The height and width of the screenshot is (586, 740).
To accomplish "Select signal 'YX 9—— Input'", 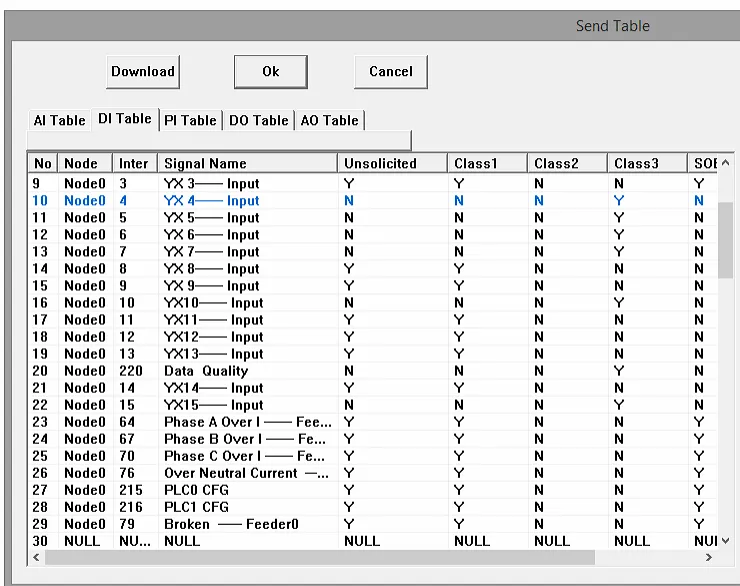I will click(x=211, y=285).
